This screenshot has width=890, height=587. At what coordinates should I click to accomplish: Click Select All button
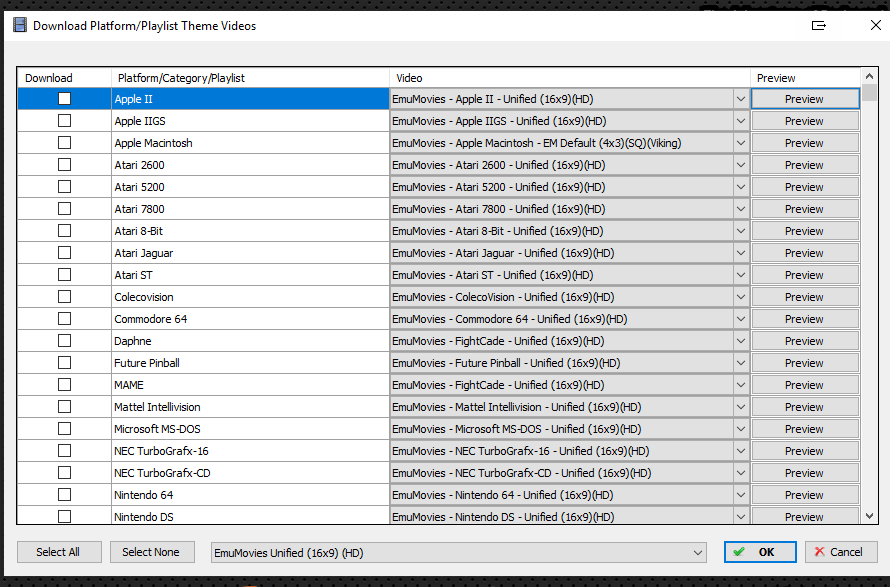point(59,552)
